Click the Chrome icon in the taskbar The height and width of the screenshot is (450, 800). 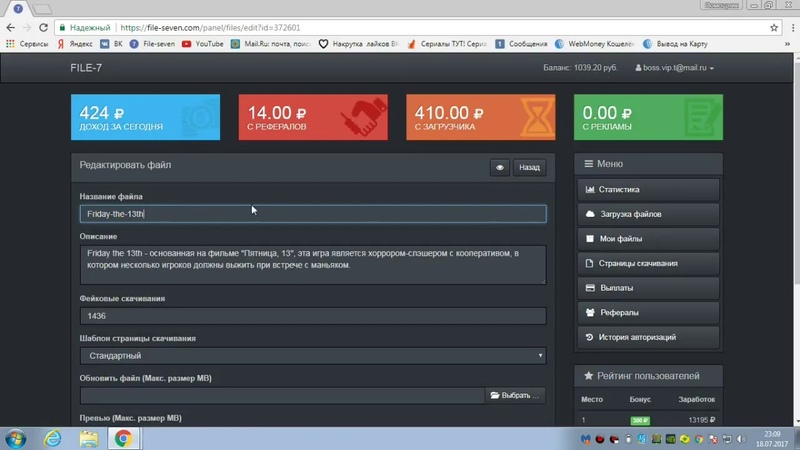(123, 438)
